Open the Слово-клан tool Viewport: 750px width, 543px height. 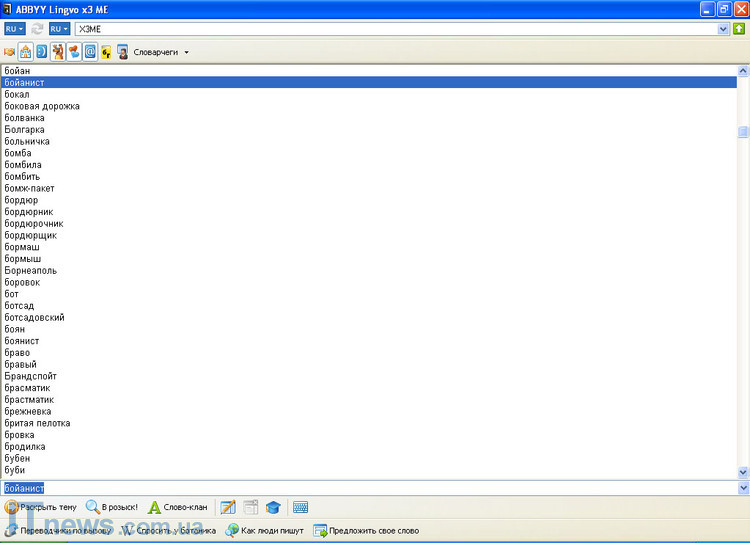pos(178,507)
